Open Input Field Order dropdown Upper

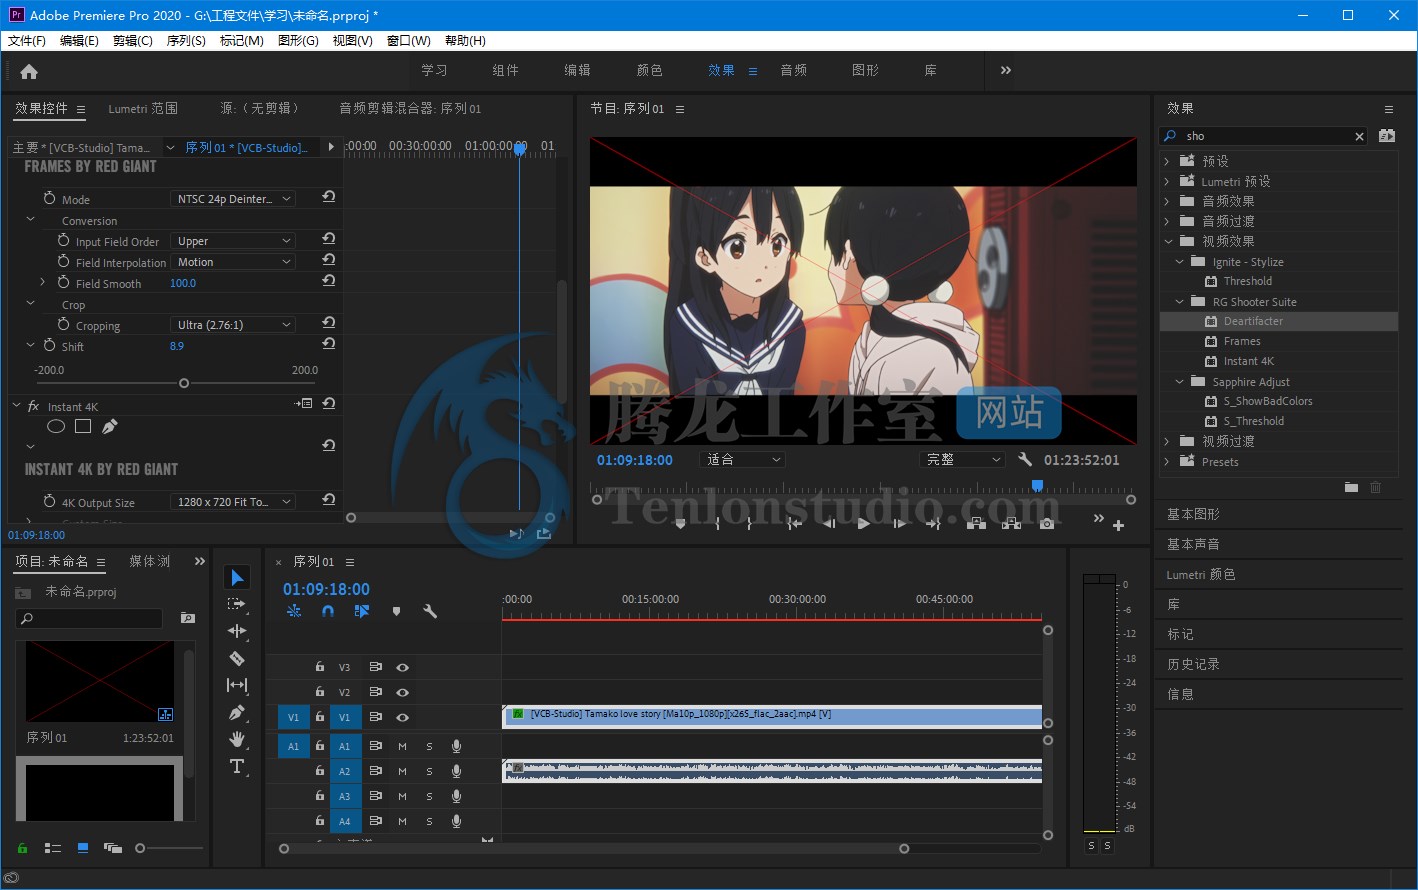pos(232,241)
